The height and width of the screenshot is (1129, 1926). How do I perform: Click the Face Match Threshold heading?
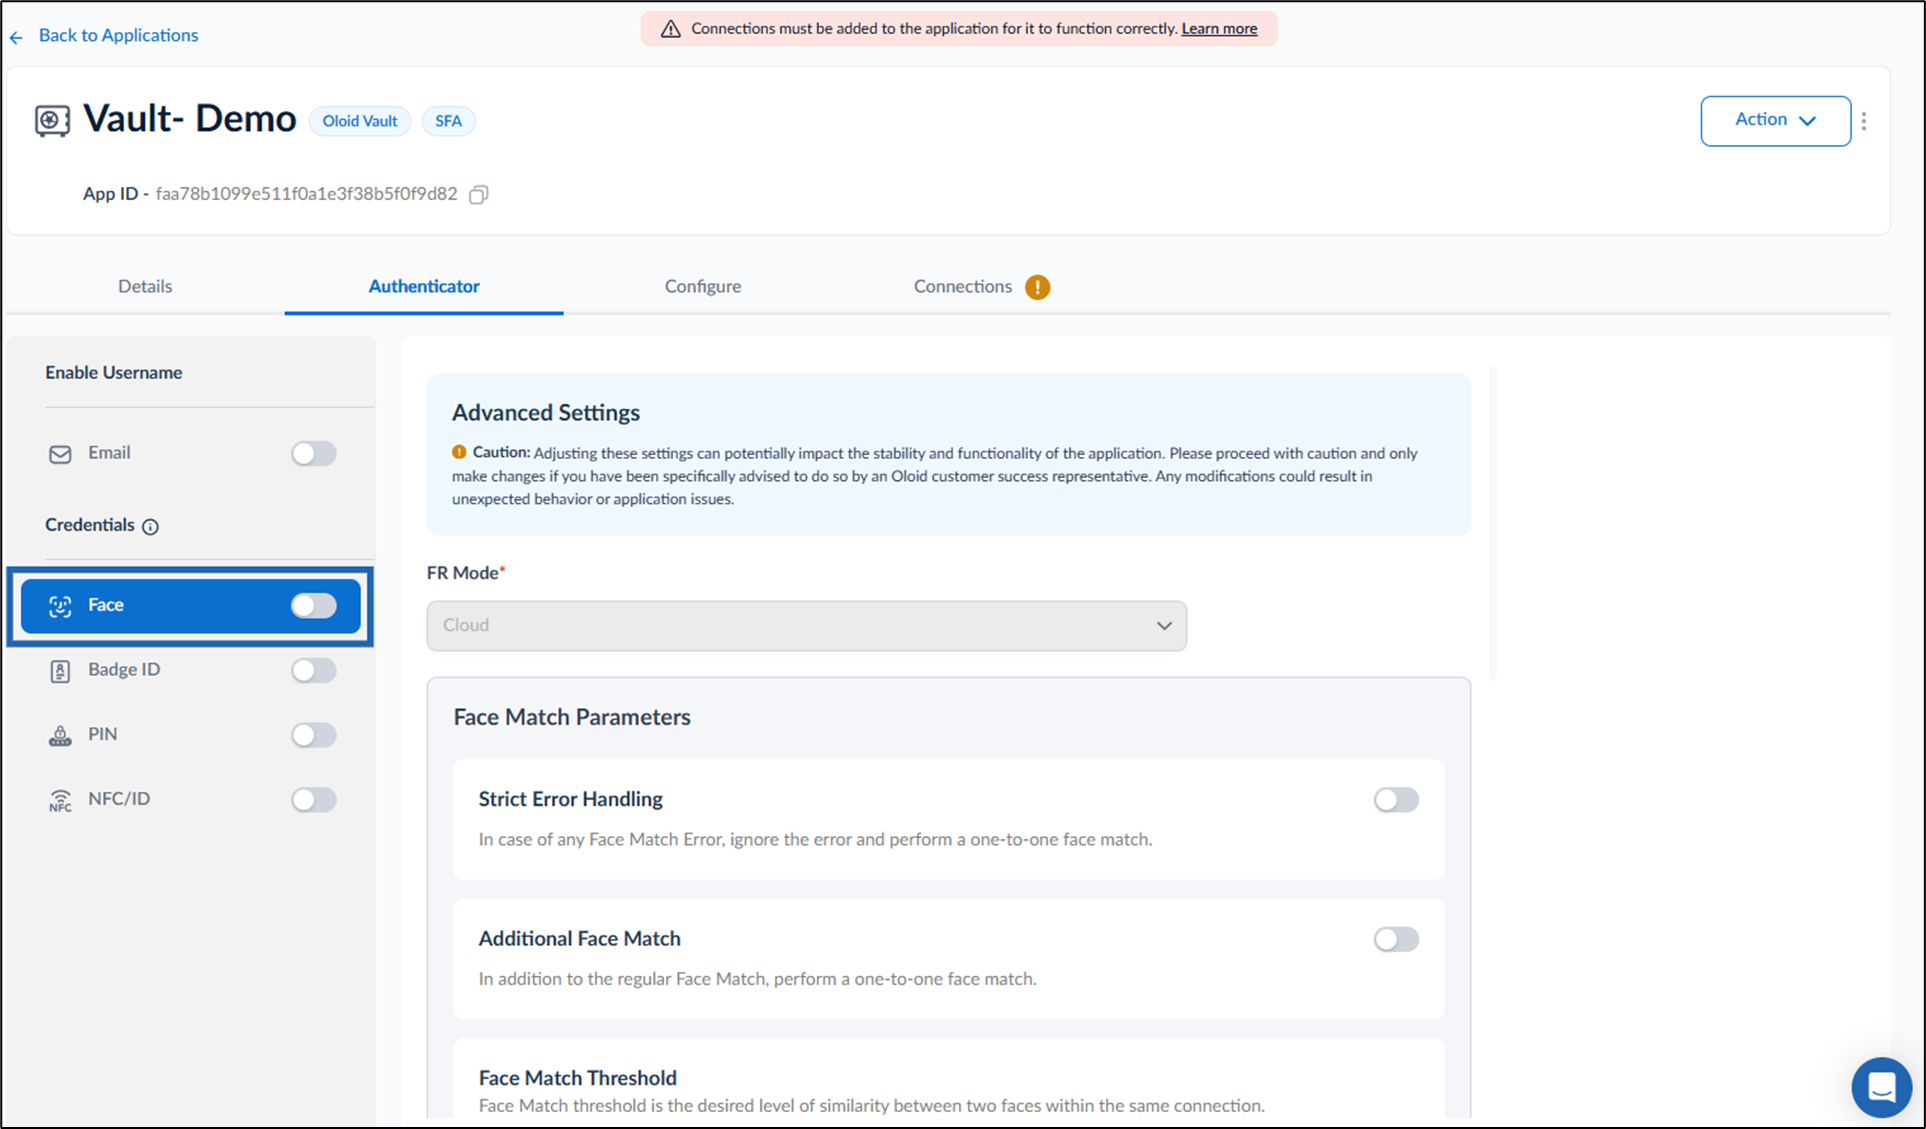(x=578, y=1078)
